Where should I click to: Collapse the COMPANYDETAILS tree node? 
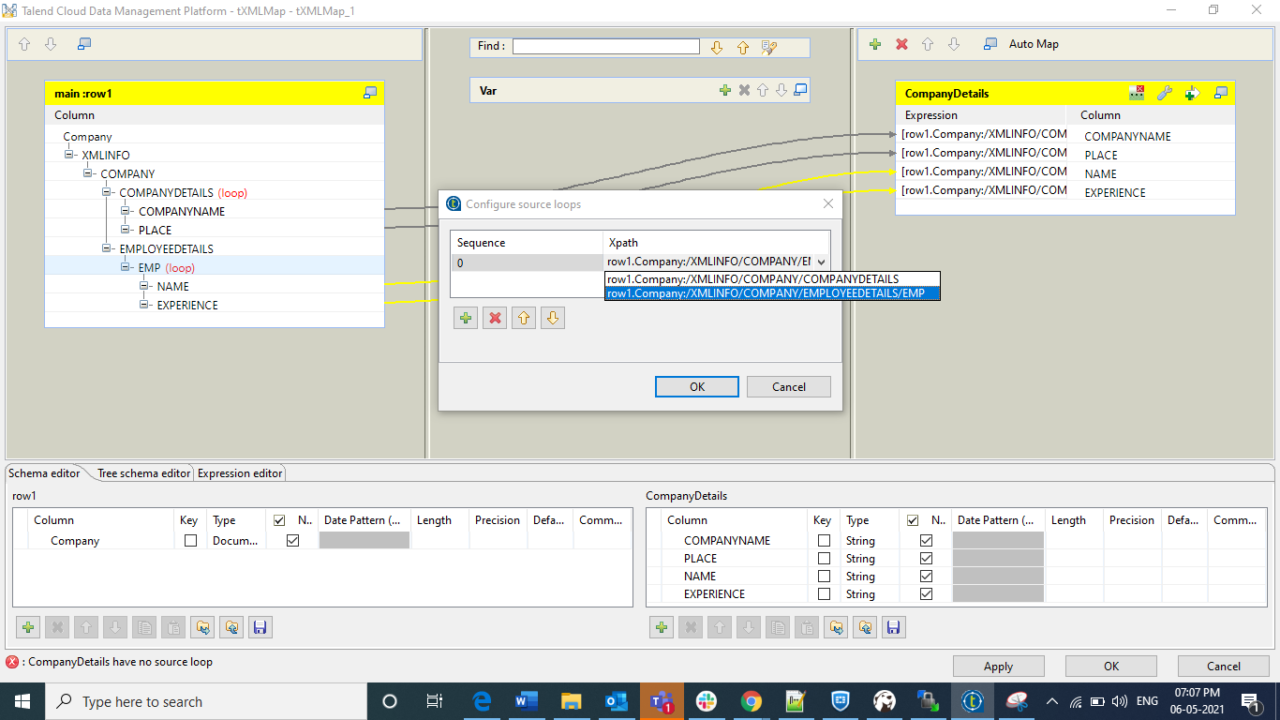[107, 192]
